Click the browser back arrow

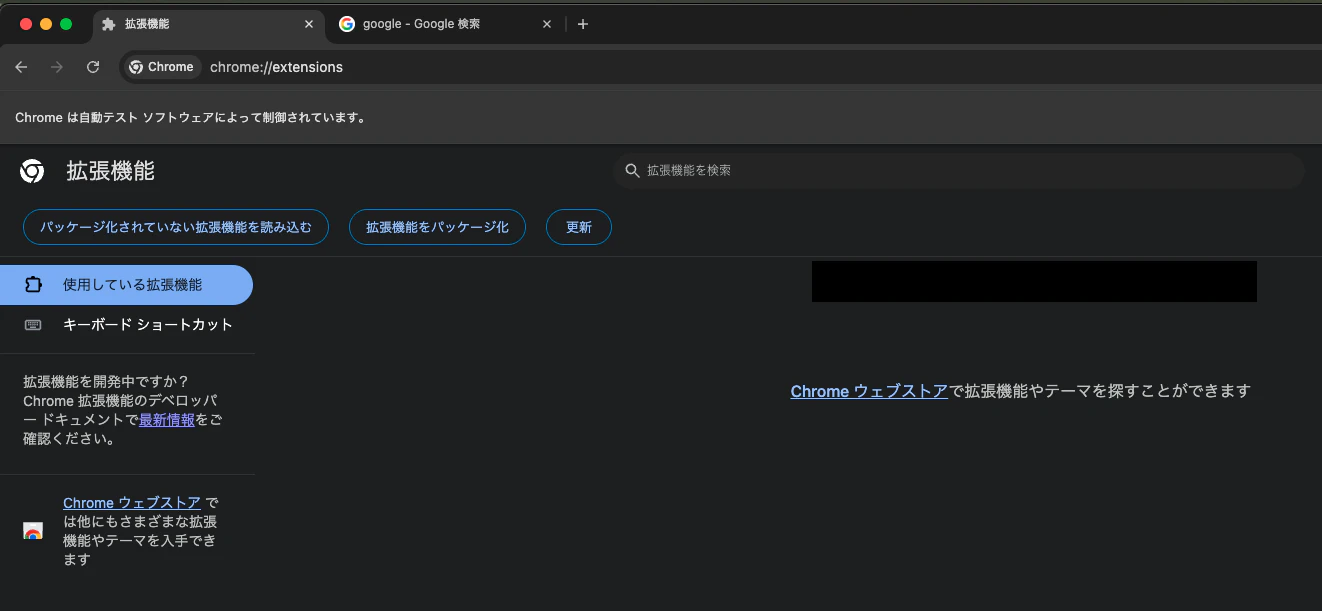tap(22, 67)
